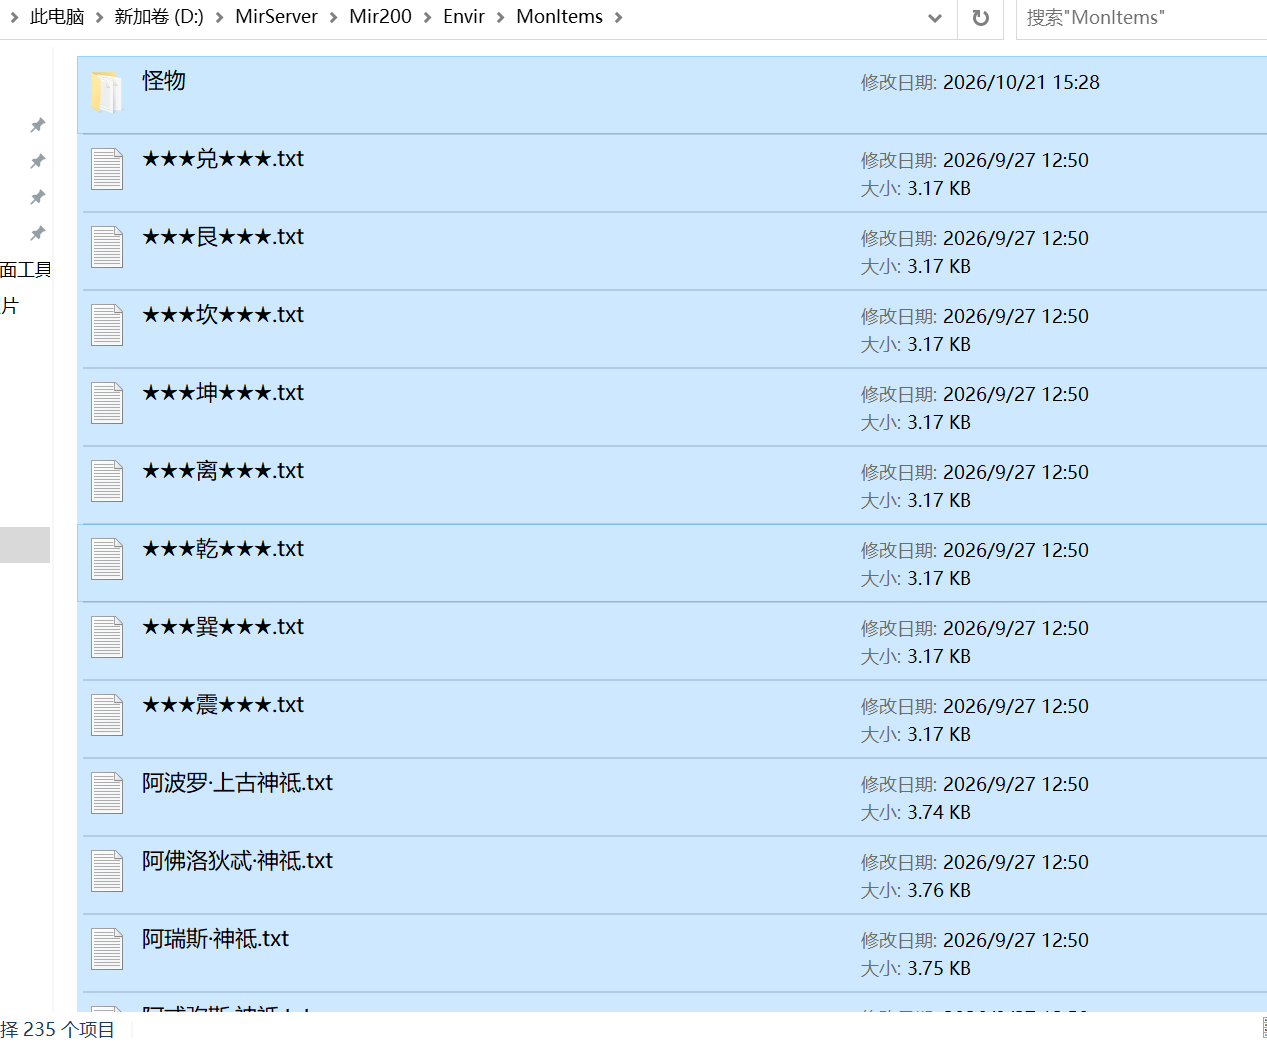Click the 3.75 KB size value
The image size is (1267, 1047).
click(x=939, y=969)
